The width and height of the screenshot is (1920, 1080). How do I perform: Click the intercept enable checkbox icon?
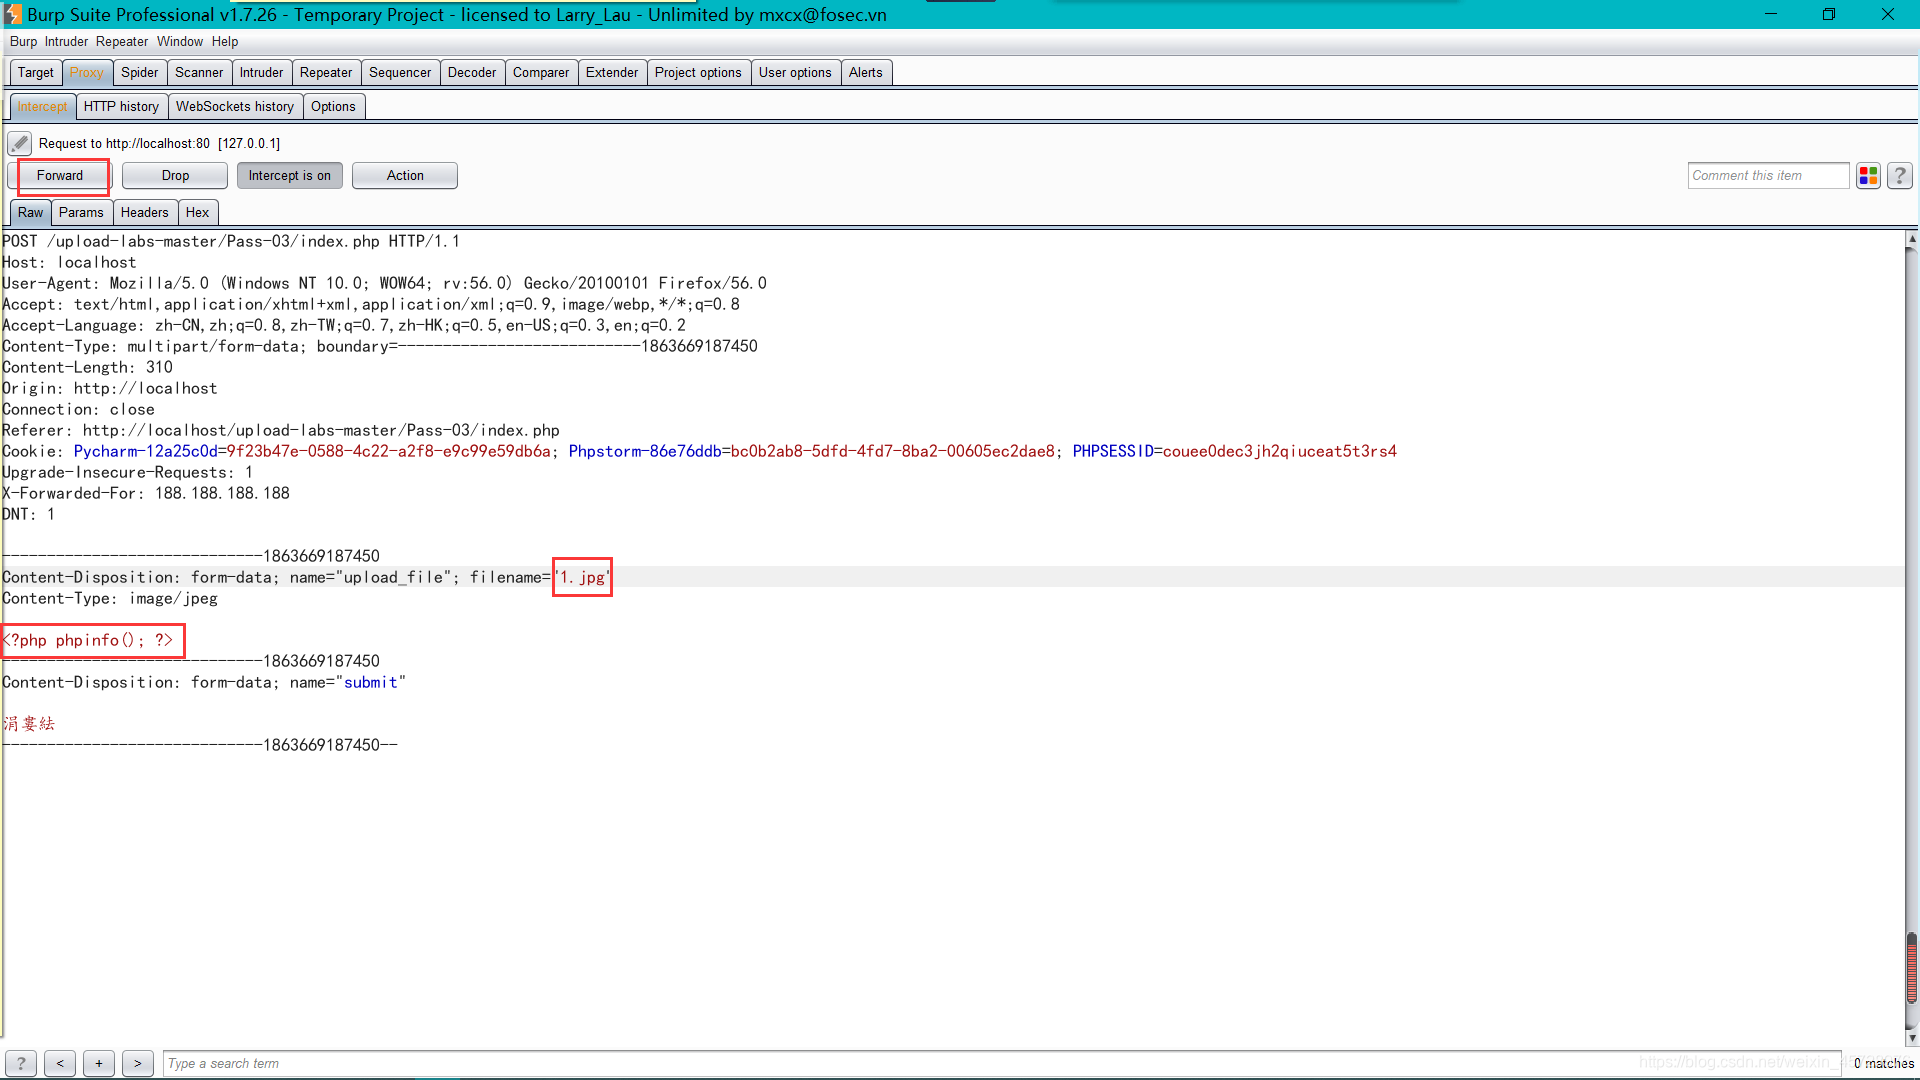(x=20, y=142)
